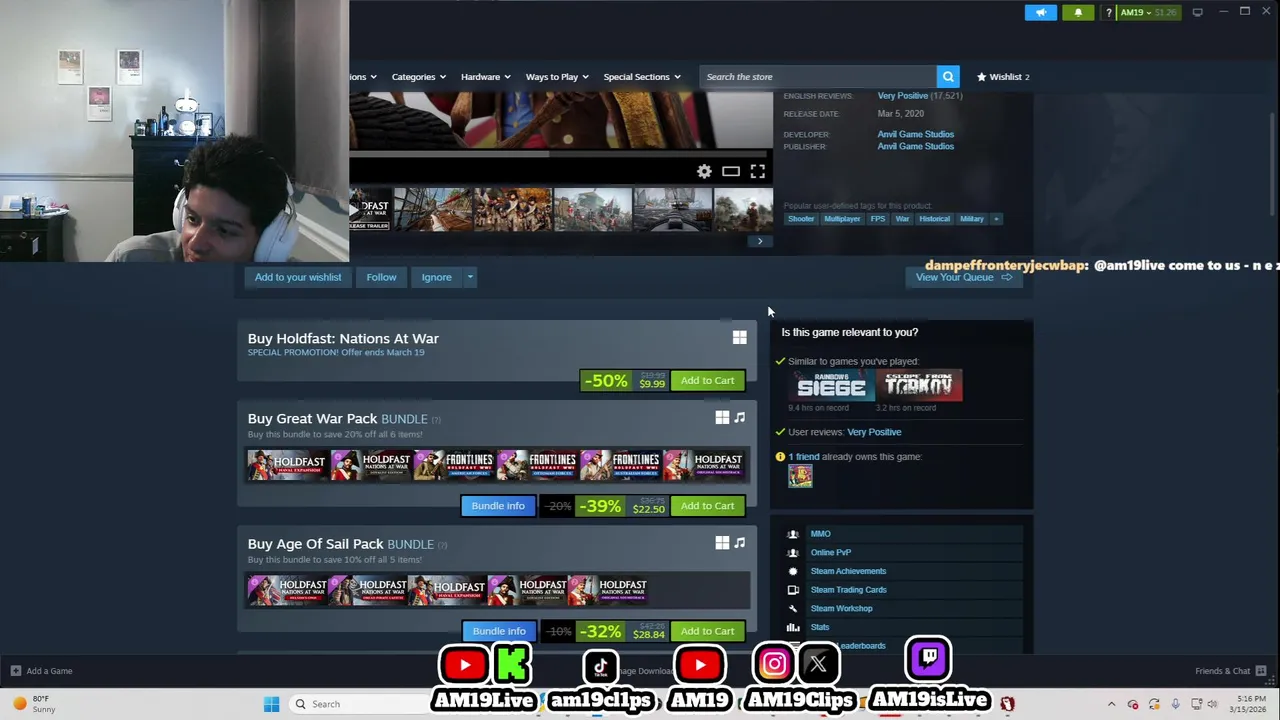Ignore this game

click(436, 277)
